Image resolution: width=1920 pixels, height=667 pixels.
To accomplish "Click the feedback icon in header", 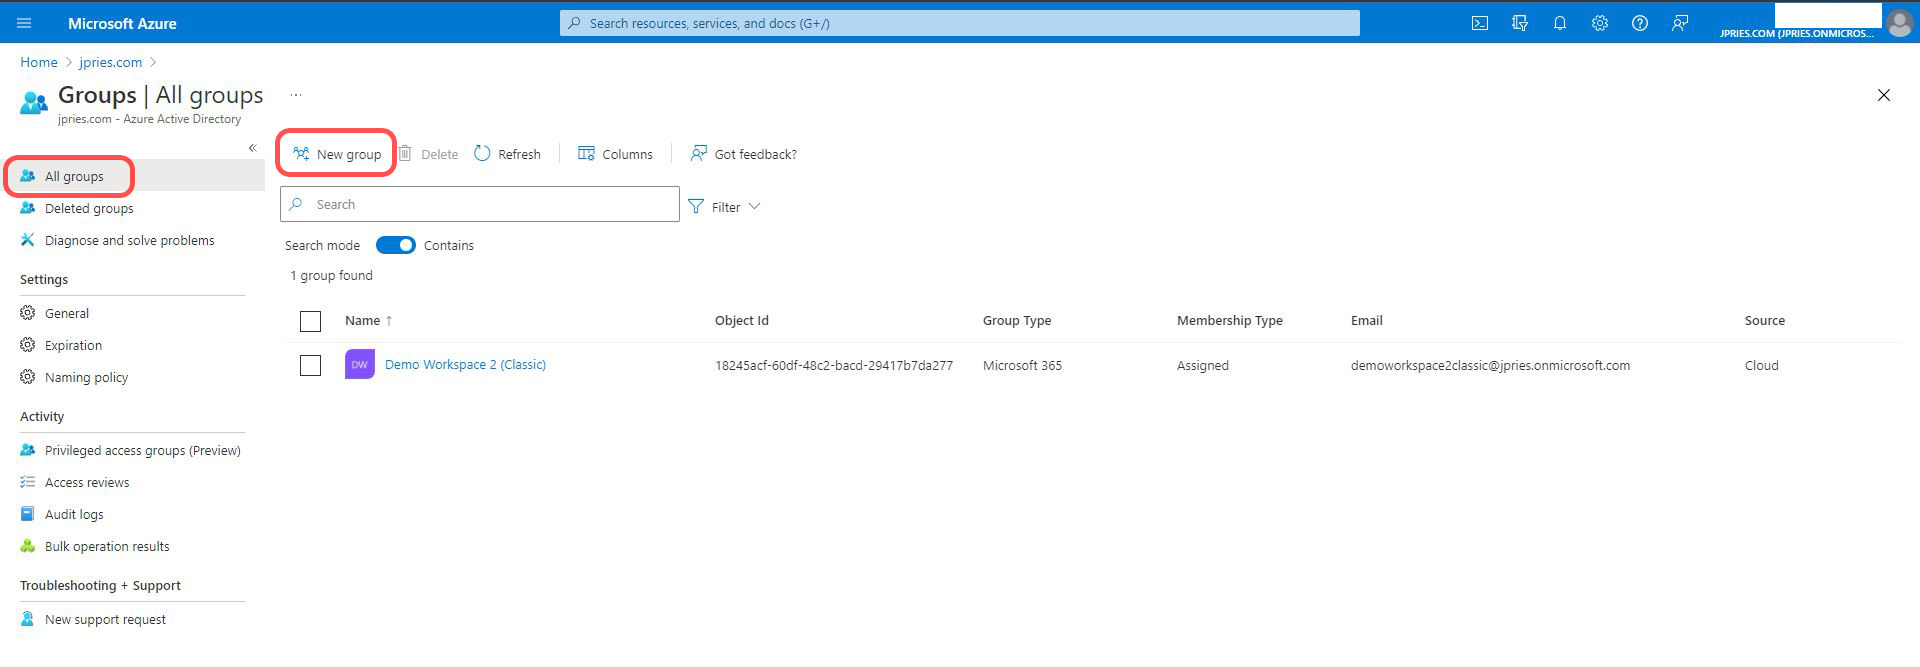I will tap(1680, 23).
